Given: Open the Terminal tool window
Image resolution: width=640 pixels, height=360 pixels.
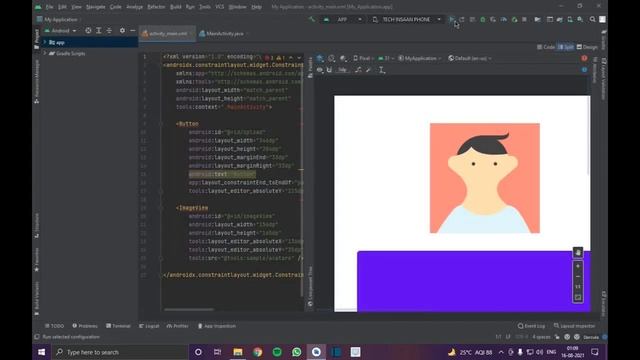Looking at the screenshot, I should click(x=118, y=326).
